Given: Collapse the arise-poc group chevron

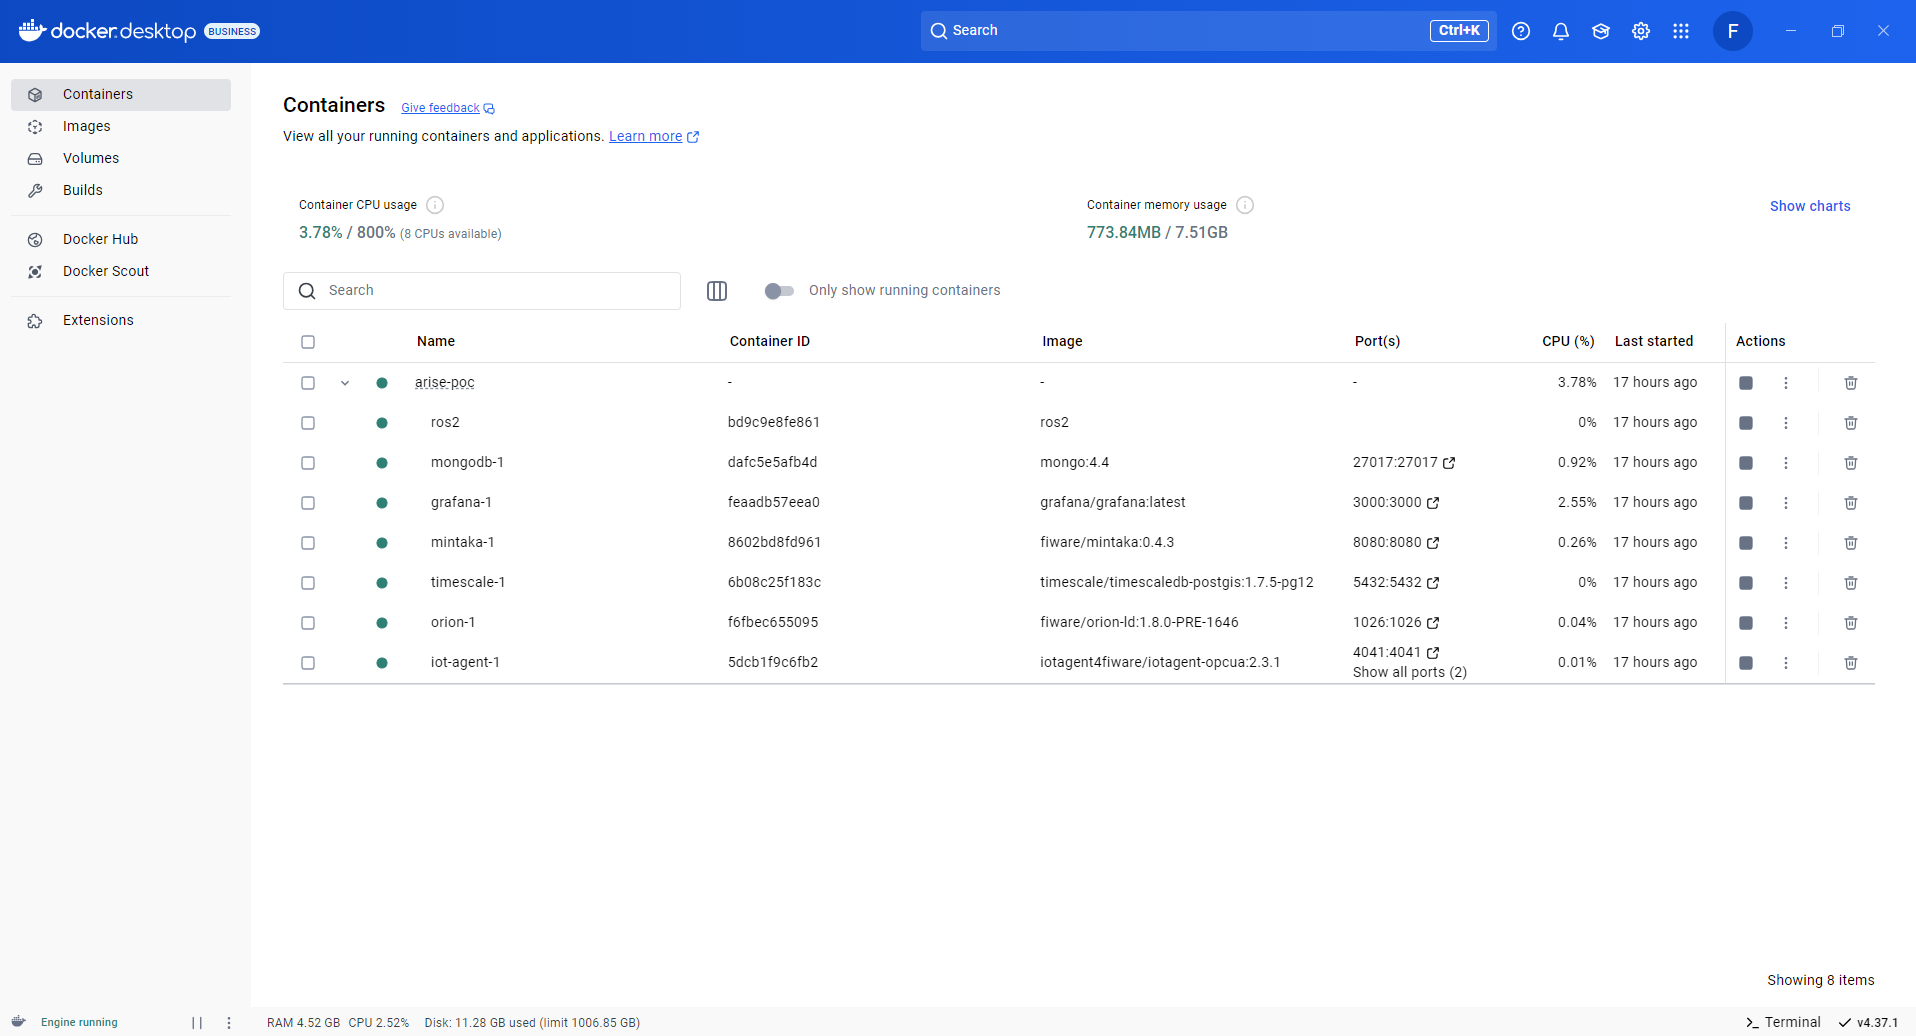Looking at the screenshot, I should [x=345, y=383].
